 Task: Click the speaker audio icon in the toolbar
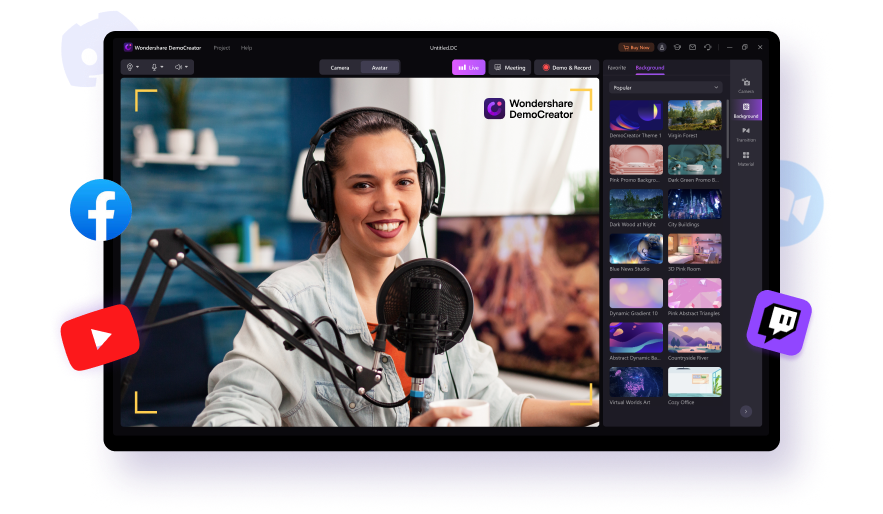tap(178, 67)
